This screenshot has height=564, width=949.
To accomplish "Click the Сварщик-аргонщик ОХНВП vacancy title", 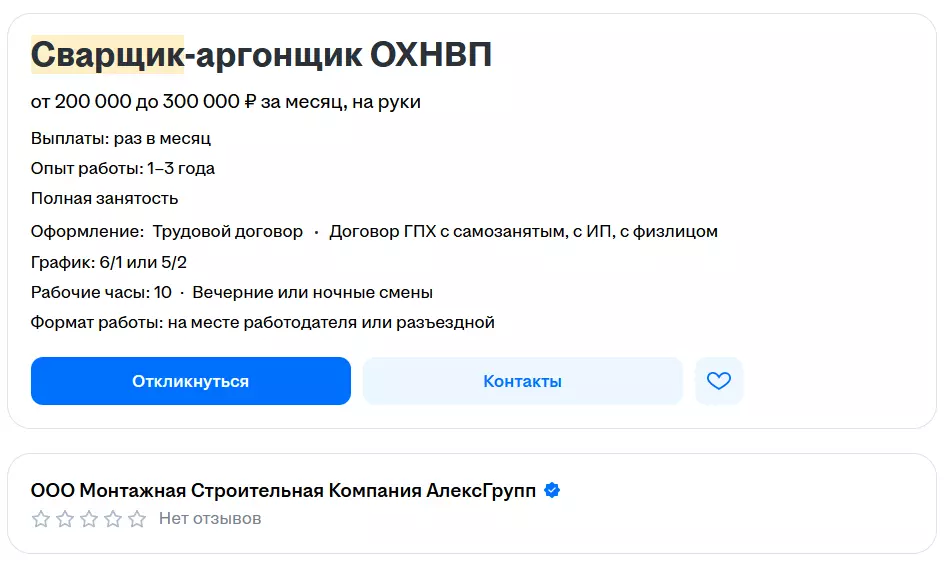I will point(261,55).
